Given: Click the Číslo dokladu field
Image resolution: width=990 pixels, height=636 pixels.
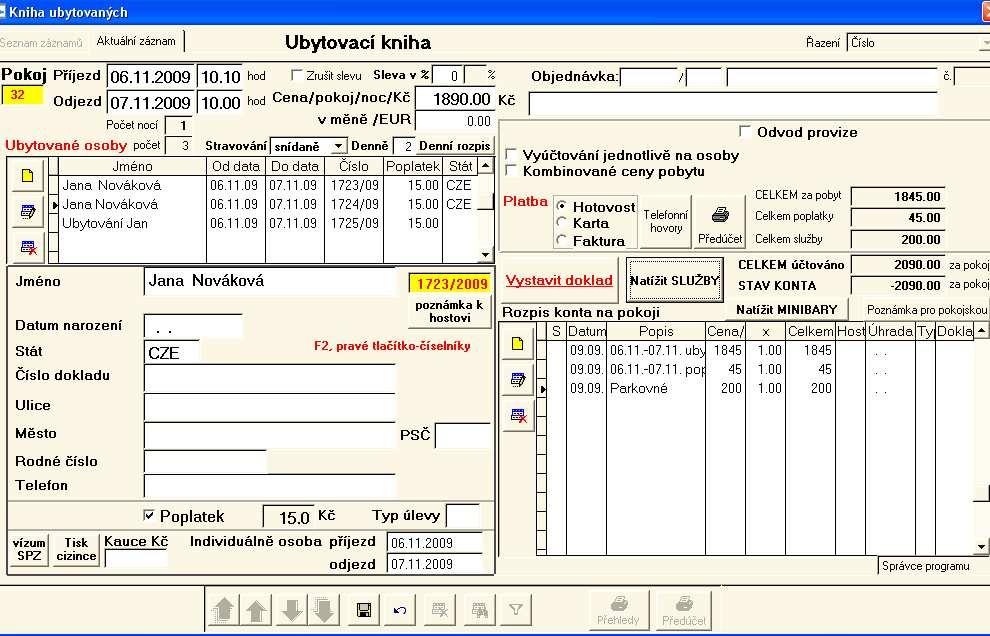Looking at the screenshot, I should 270,378.
